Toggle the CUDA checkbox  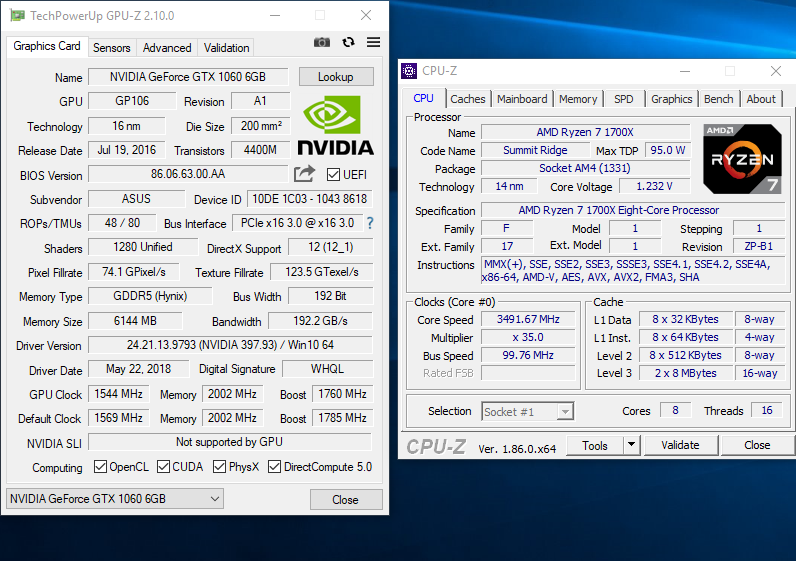click(x=163, y=467)
